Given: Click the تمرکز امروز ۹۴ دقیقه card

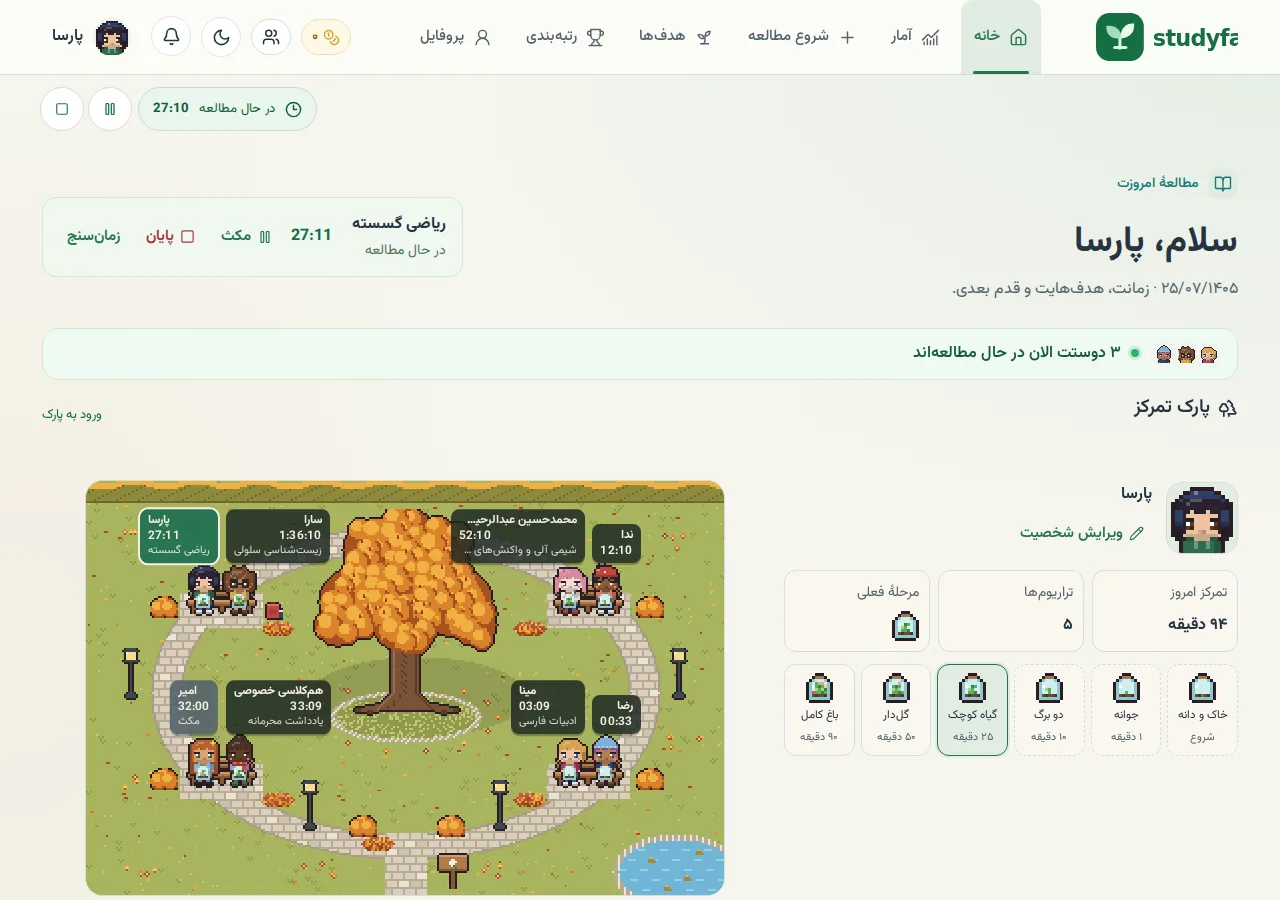Looking at the screenshot, I should (x=1165, y=611).
